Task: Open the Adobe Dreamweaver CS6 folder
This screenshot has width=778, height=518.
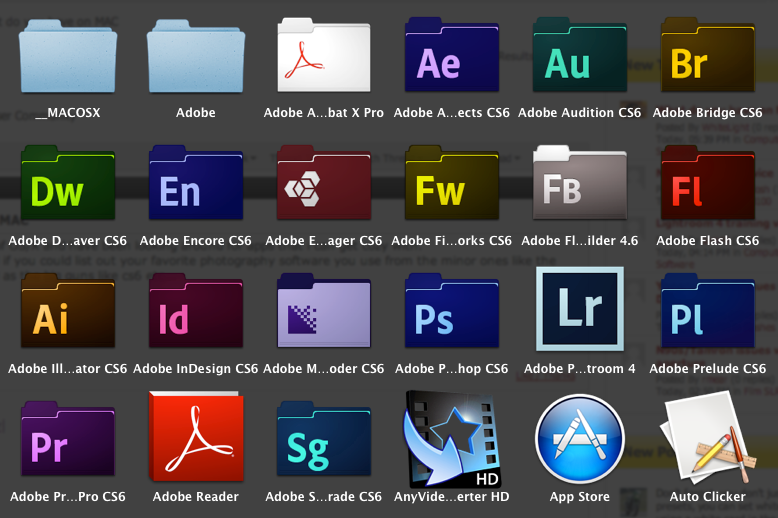Action: (67, 187)
